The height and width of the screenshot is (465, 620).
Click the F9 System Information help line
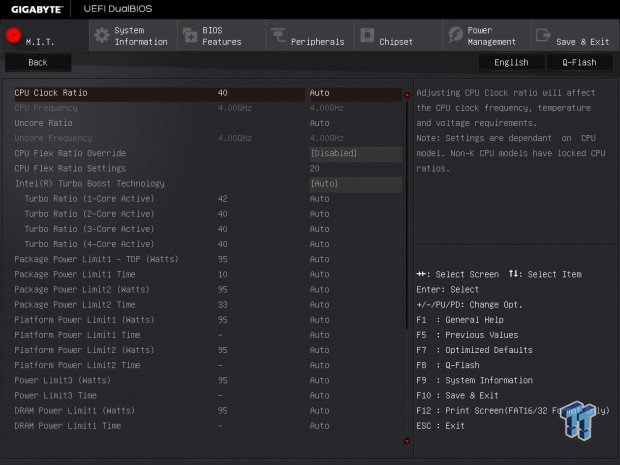click(x=474, y=380)
